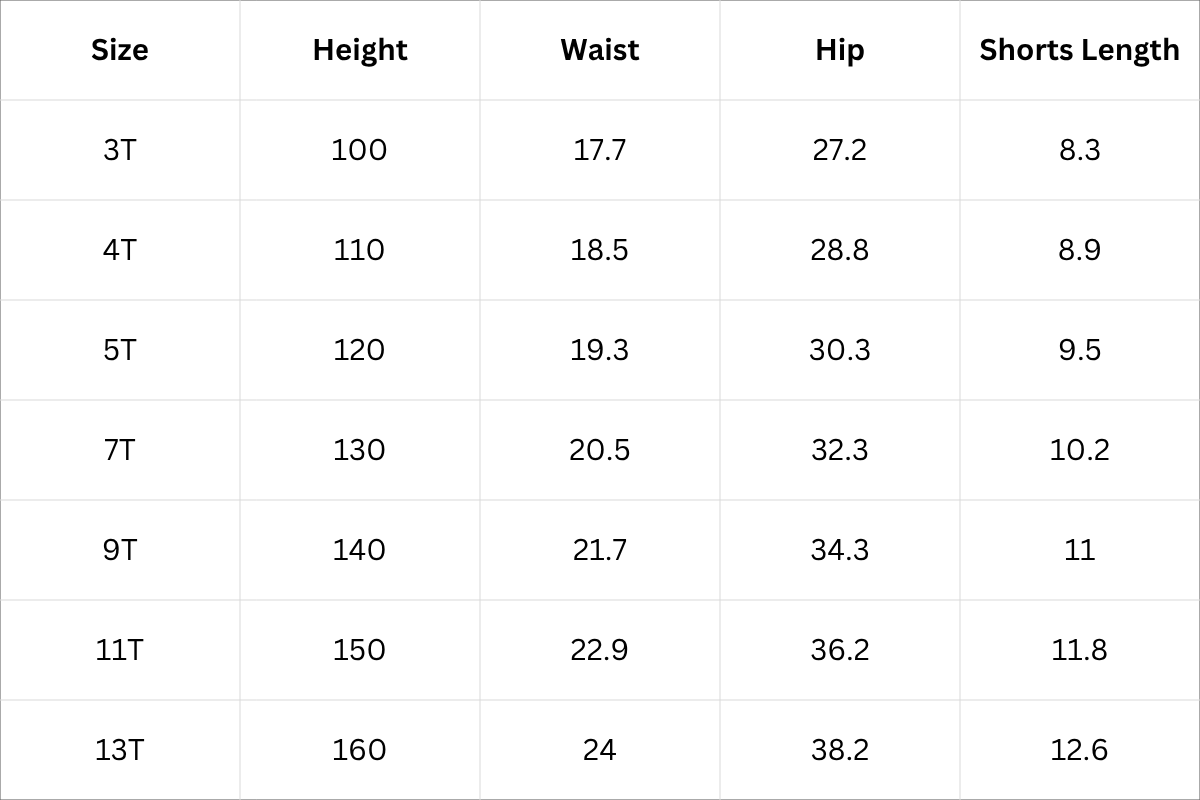Image resolution: width=1200 pixels, height=800 pixels.
Task: Select the 9T size cell
Action: coord(119,550)
